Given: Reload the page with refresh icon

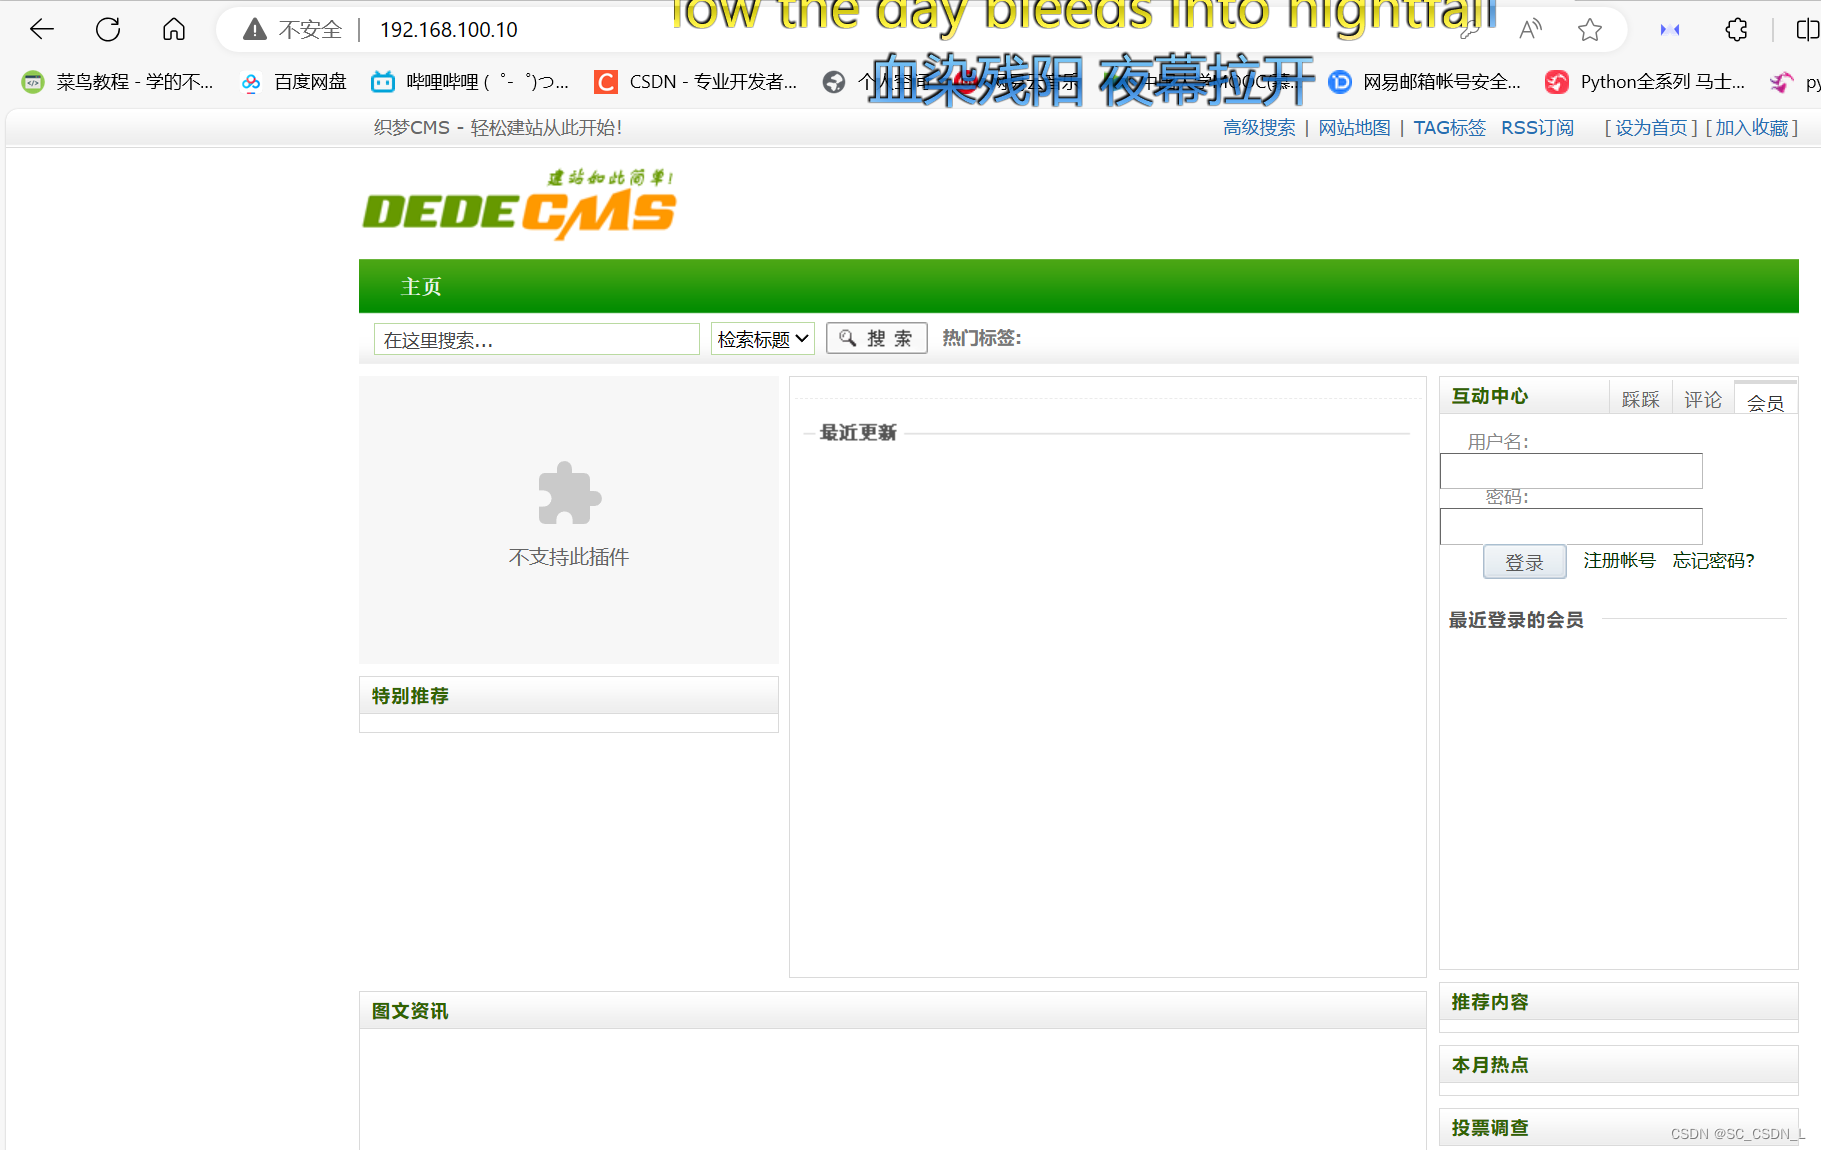Looking at the screenshot, I should (x=108, y=30).
